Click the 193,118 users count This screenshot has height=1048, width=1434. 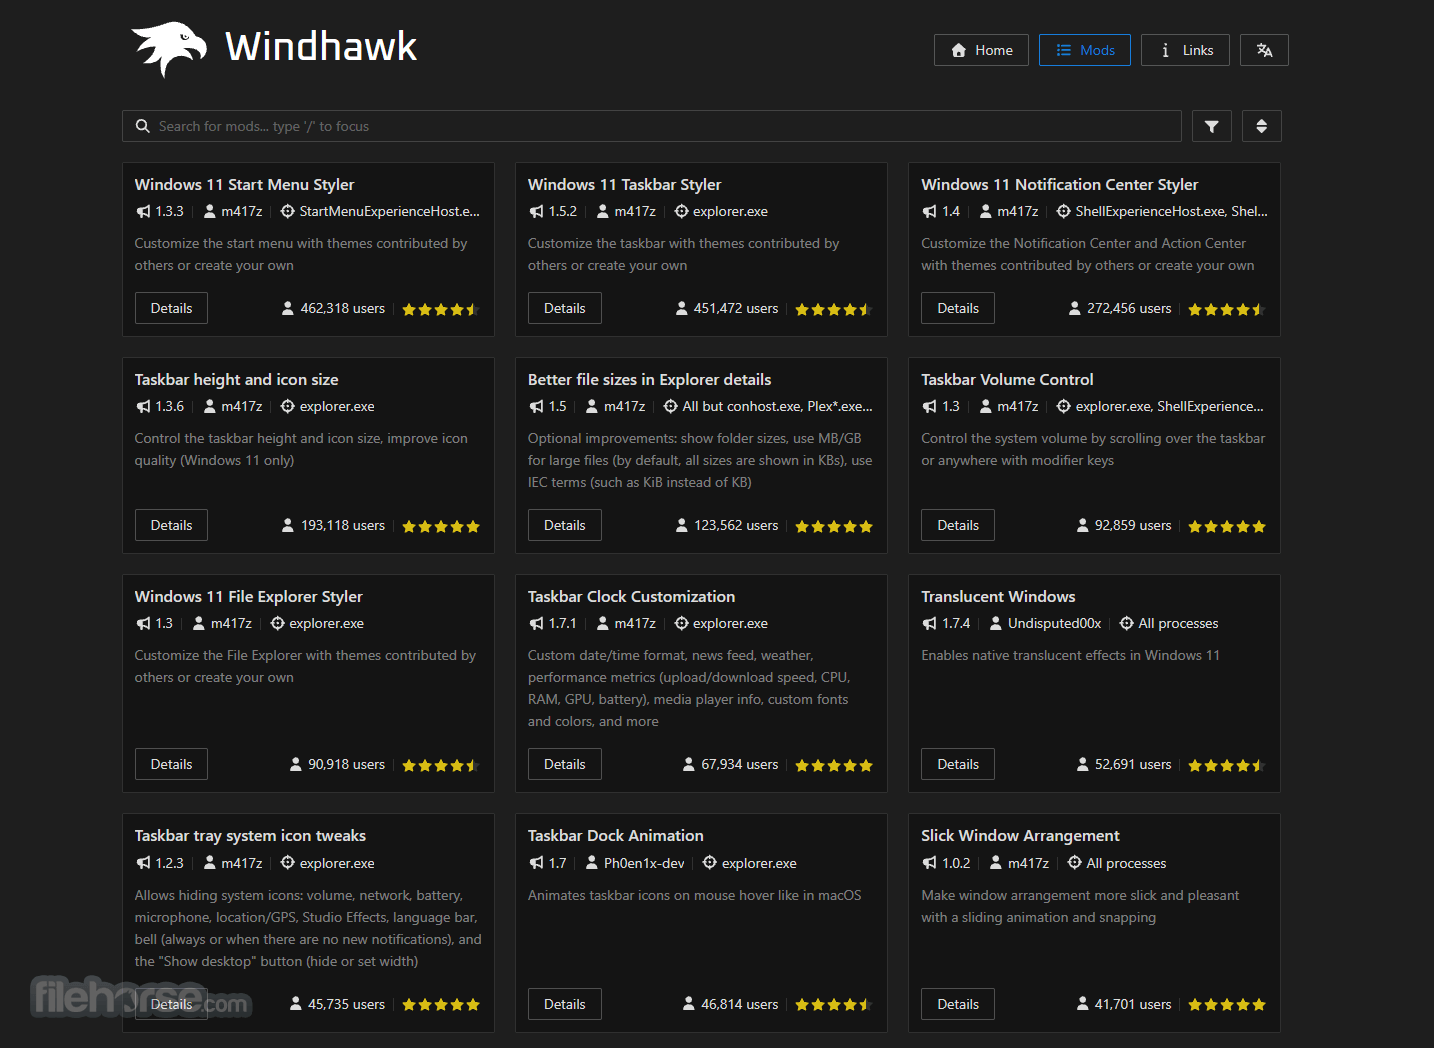coord(343,525)
